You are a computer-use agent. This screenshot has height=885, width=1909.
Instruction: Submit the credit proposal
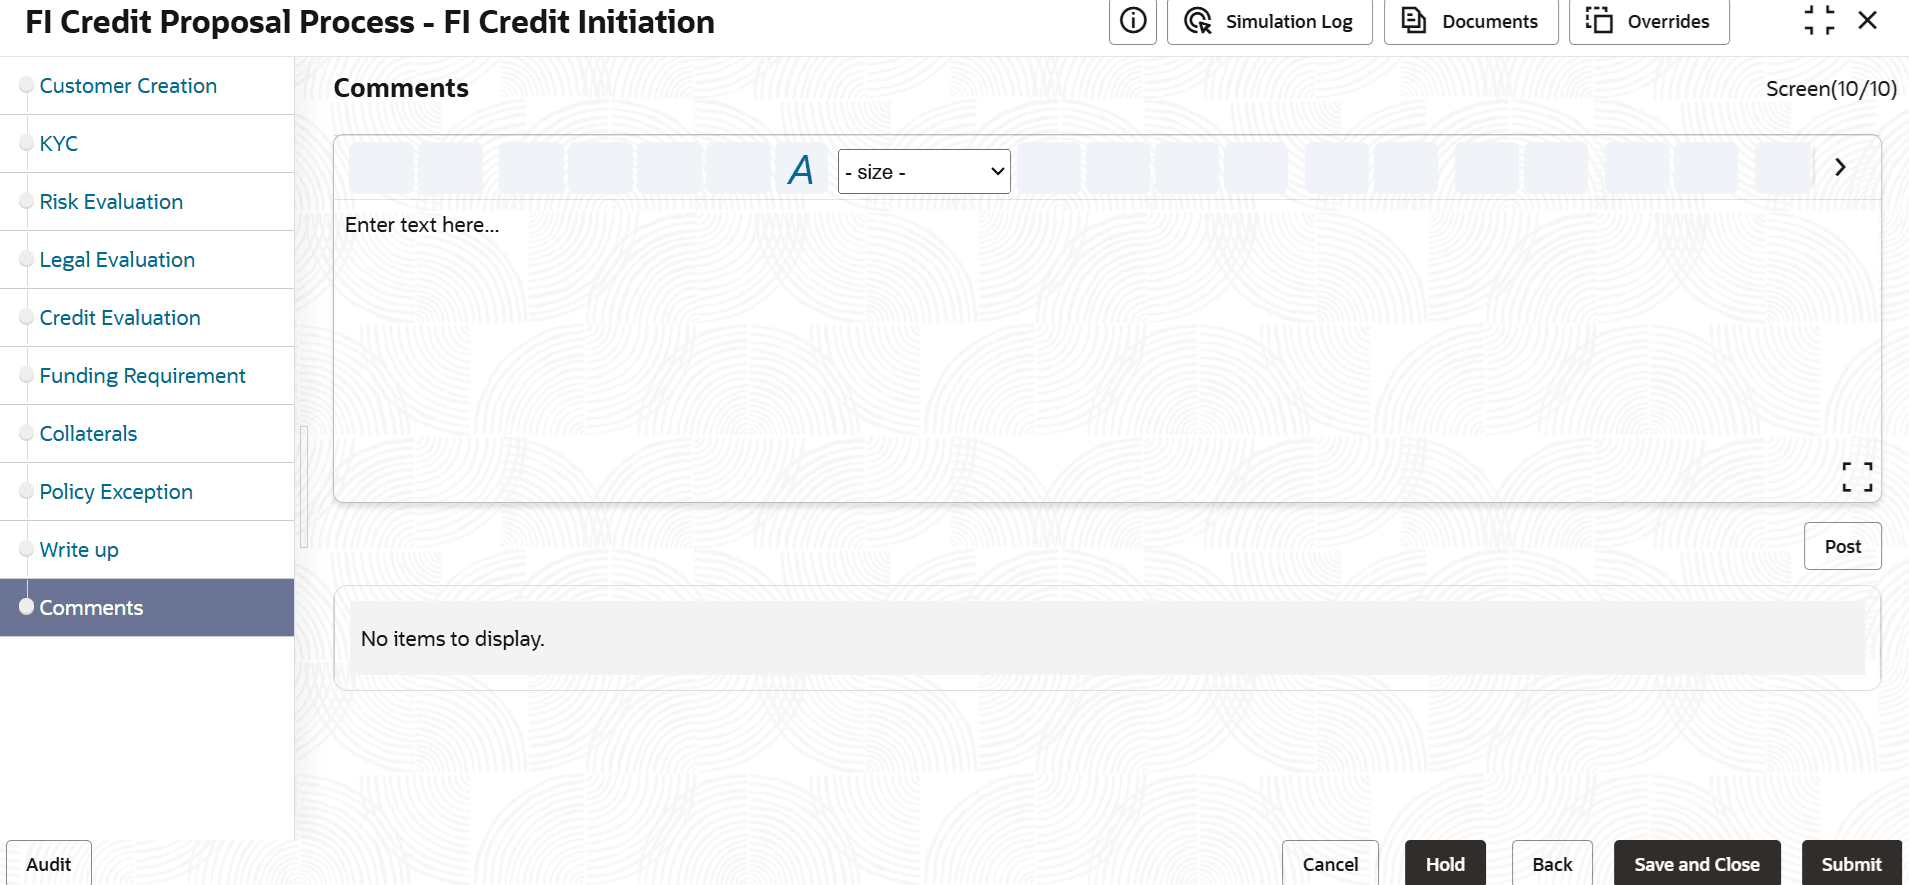pyautogui.click(x=1850, y=864)
